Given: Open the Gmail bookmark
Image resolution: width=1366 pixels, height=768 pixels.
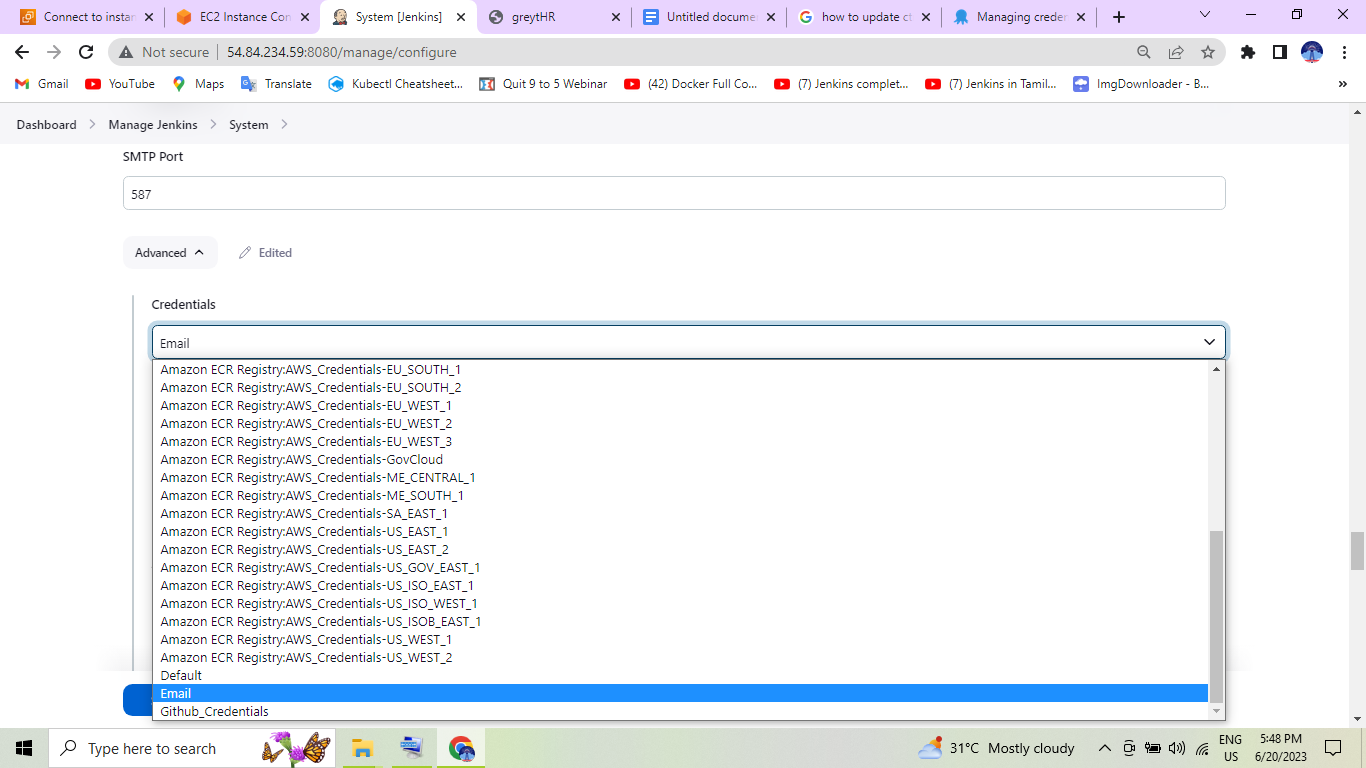Looking at the screenshot, I should click(42, 84).
